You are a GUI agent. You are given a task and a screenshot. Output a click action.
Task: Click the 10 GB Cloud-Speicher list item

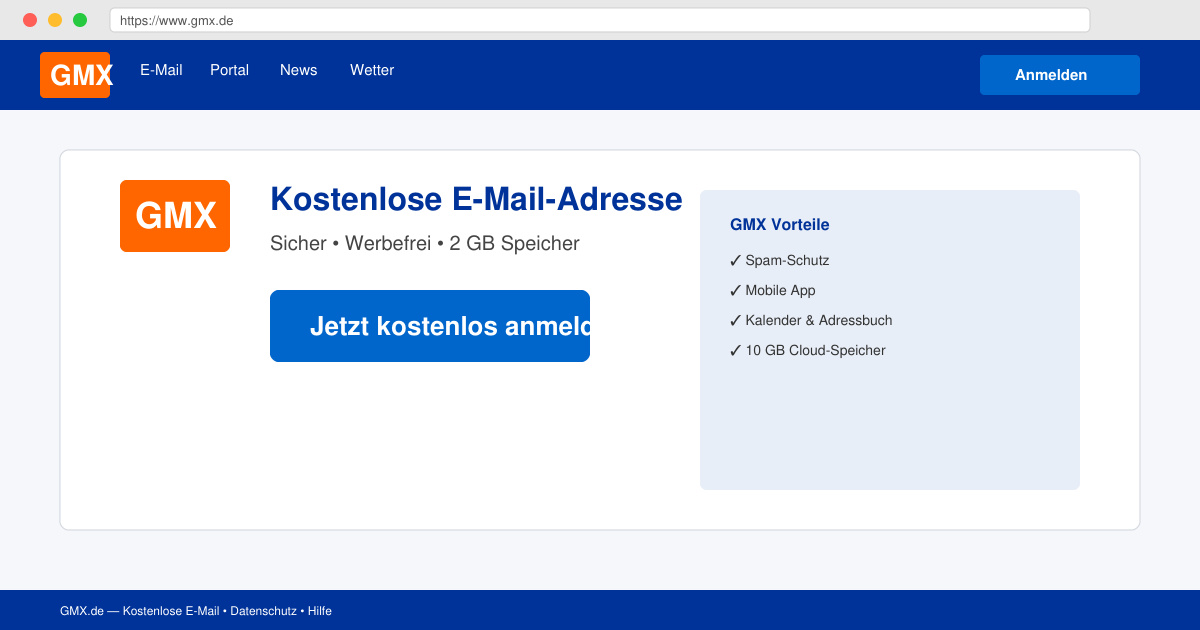808,351
